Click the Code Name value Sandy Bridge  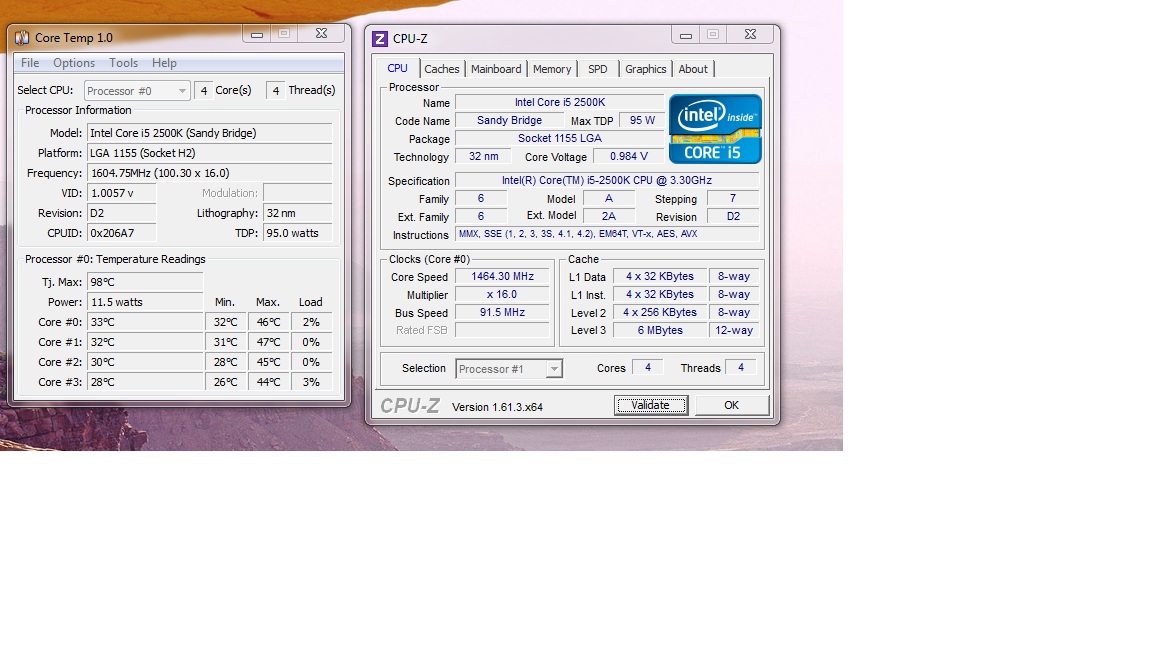click(x=509, y=120)
